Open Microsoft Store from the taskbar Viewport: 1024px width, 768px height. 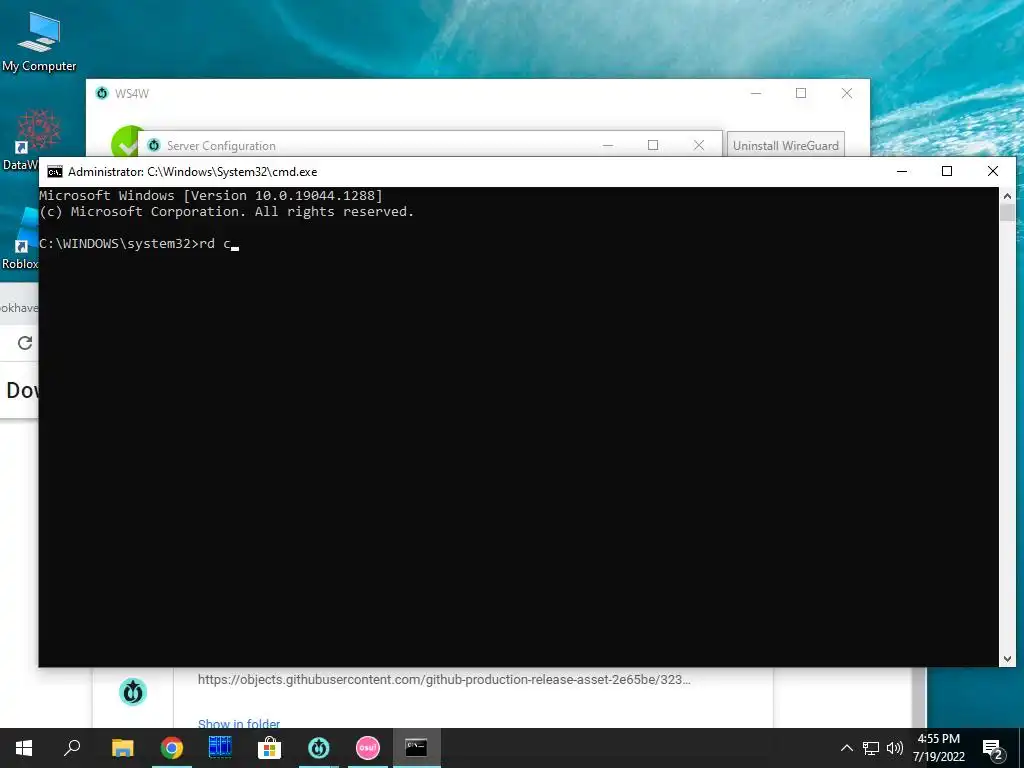pyautogui.click(x=269, y=748)
